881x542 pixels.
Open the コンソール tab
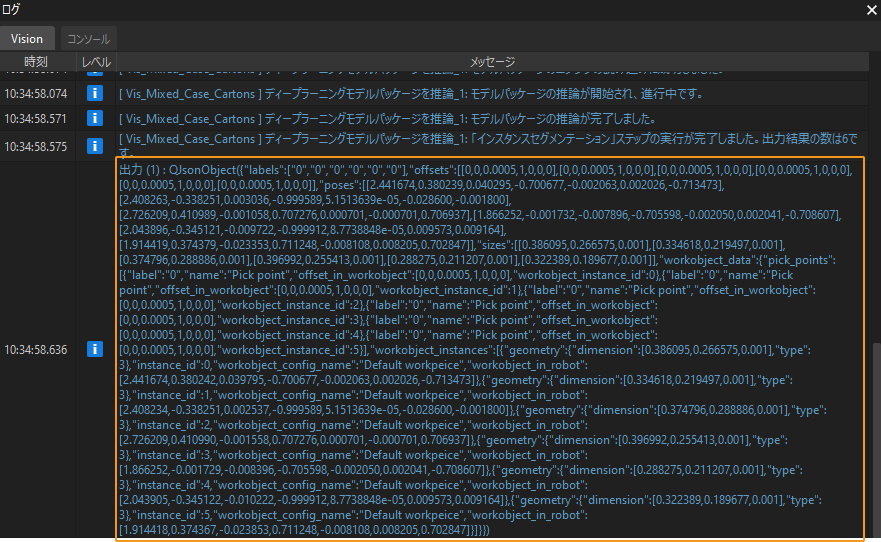88,39
